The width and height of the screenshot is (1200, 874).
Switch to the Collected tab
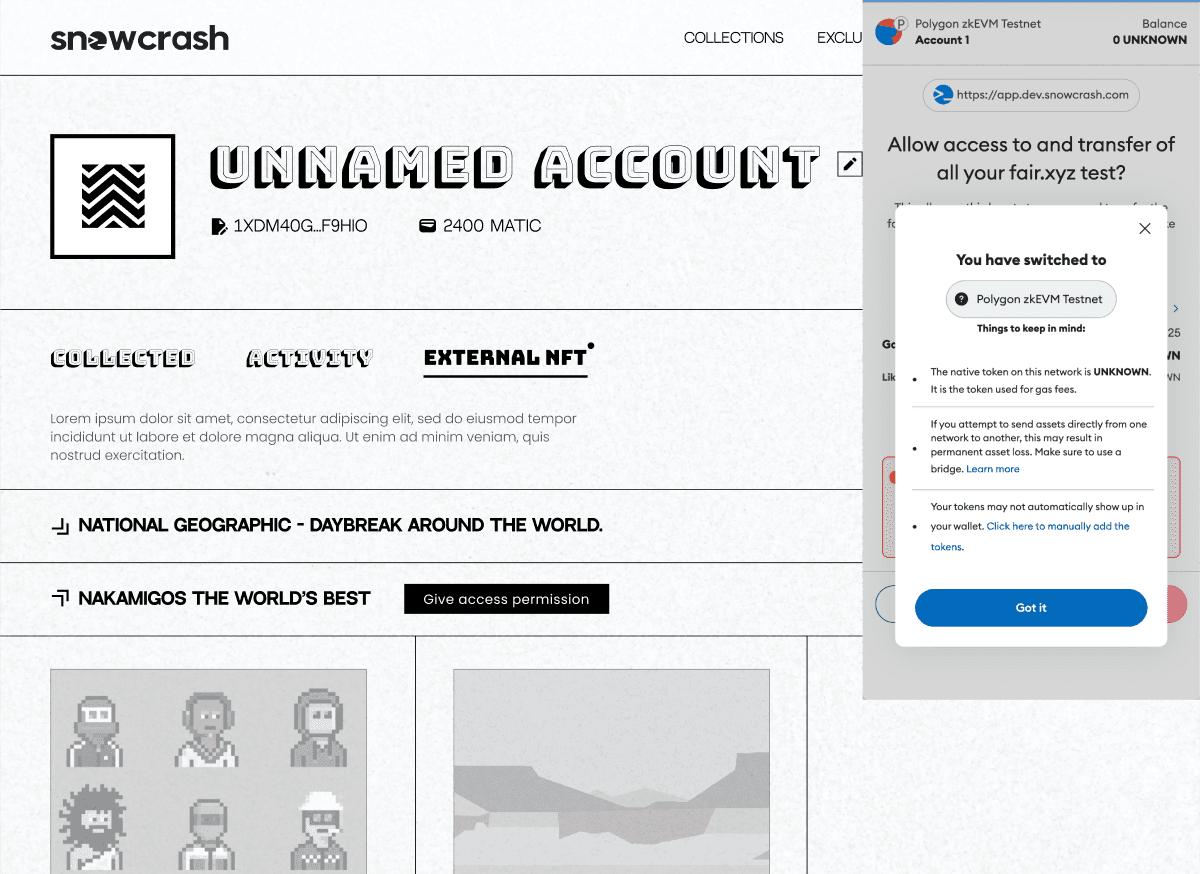pyautogui.click(x=122, y=358)
